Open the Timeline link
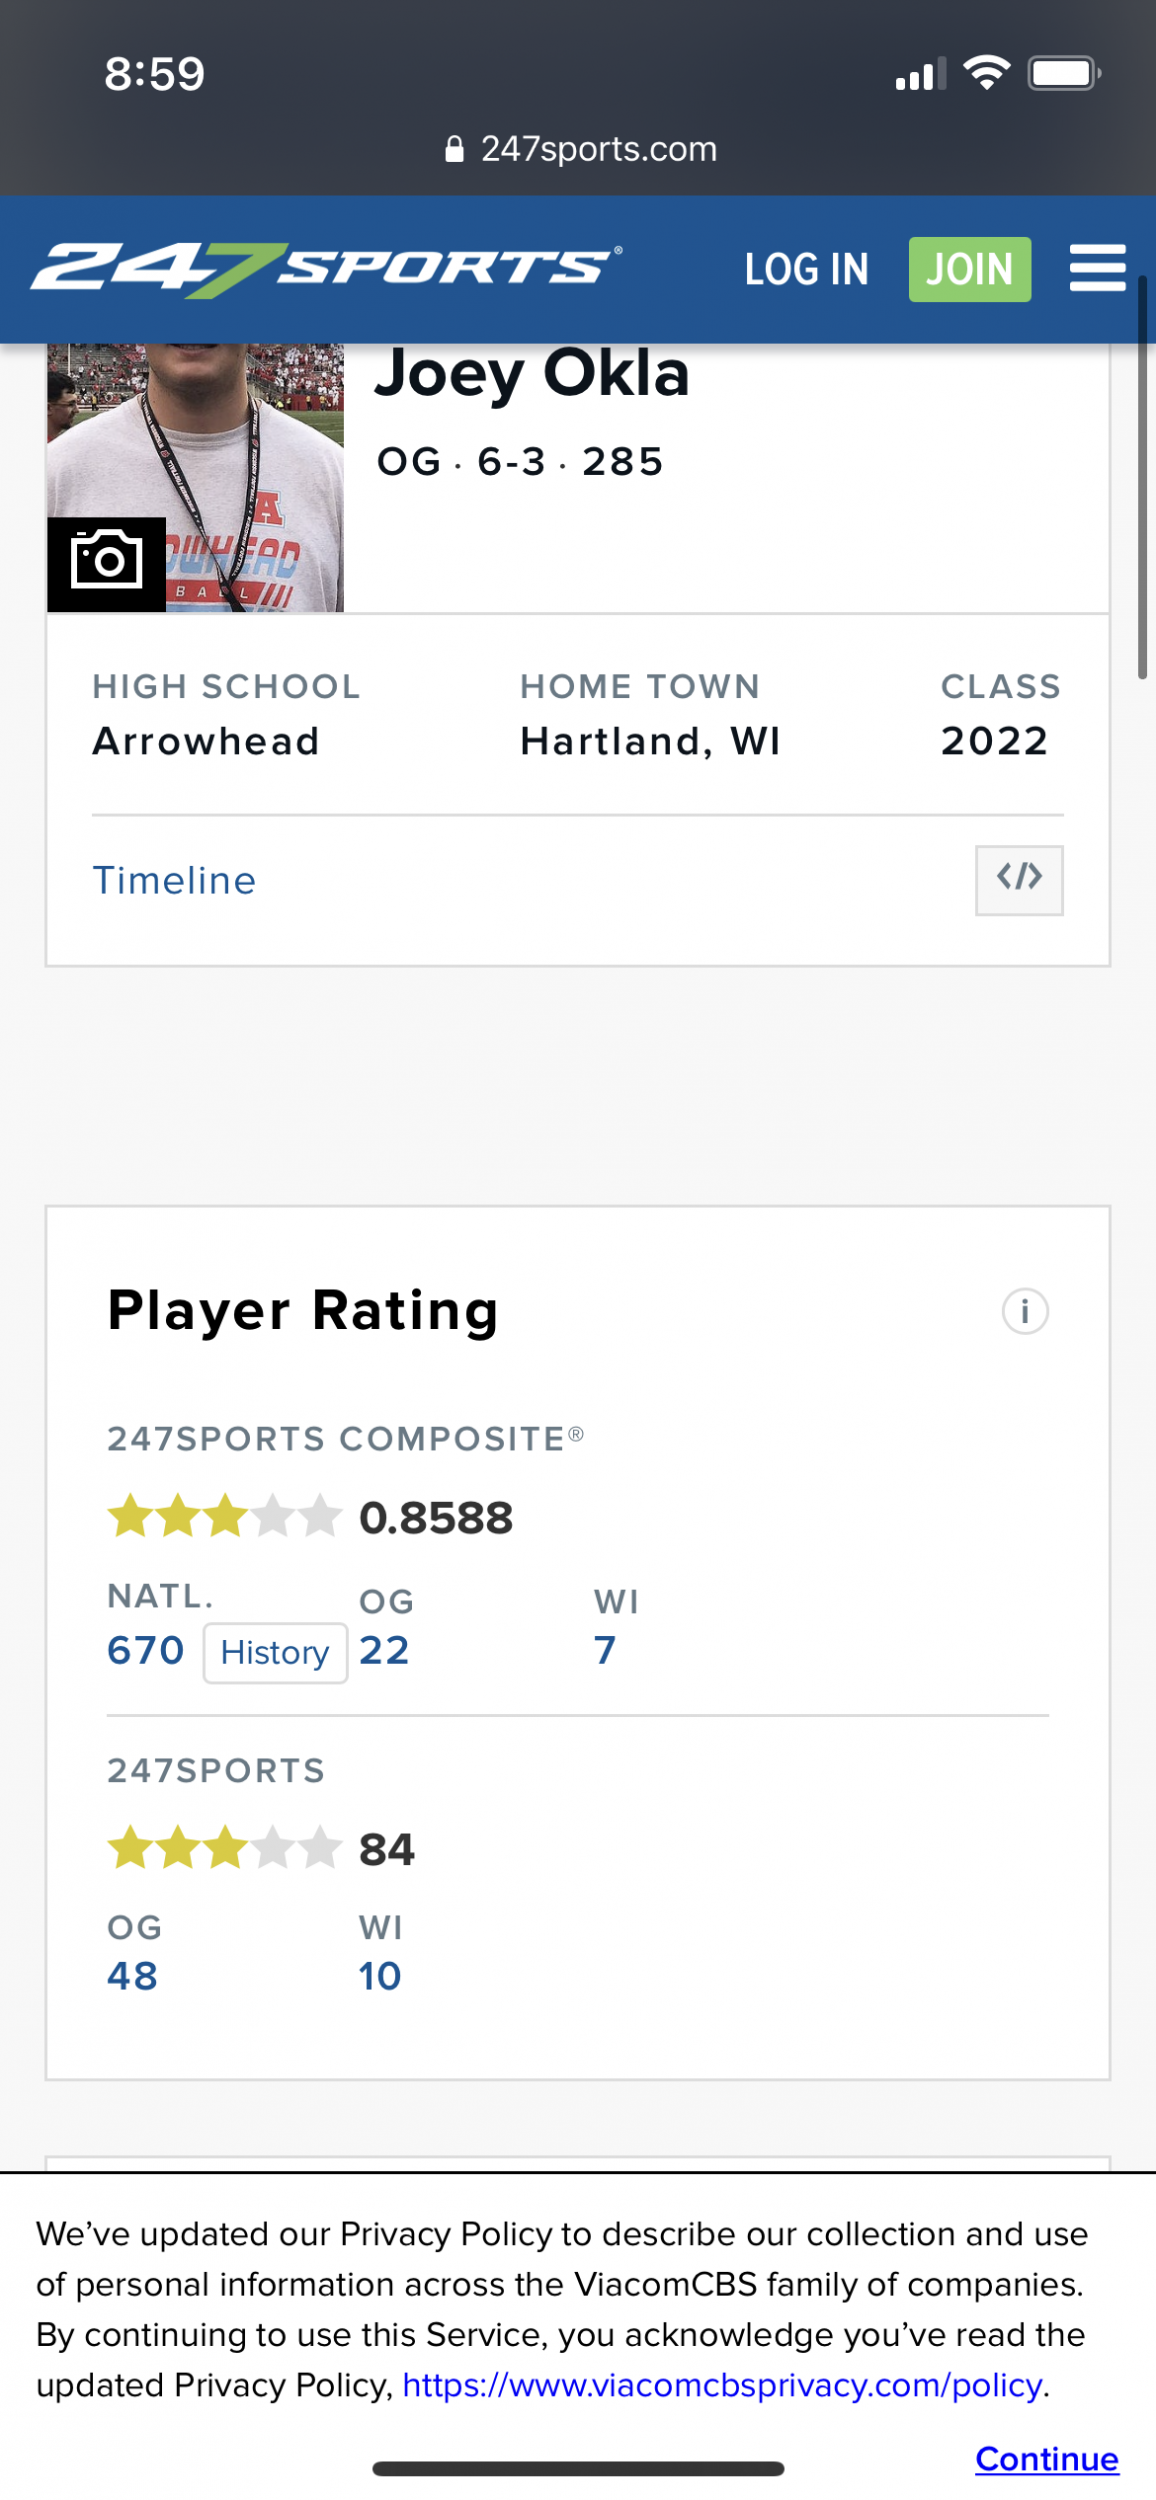 [174, 880]
